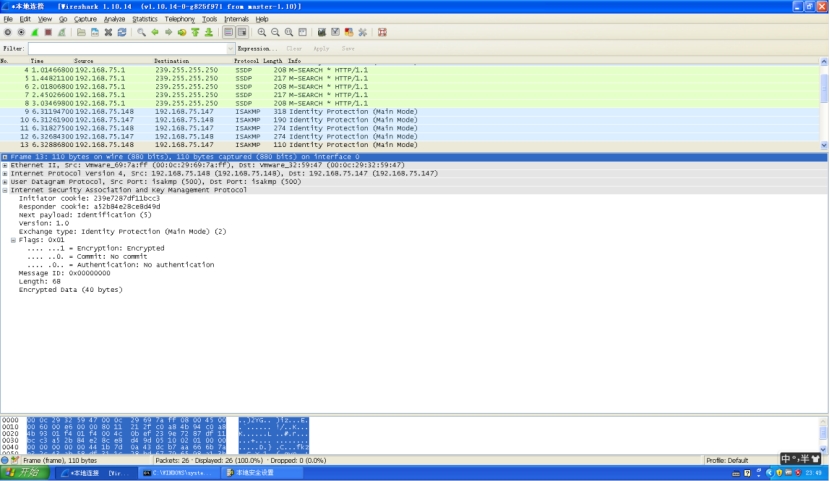Collapse the Flags: 0x01 subtree
The image size is (830, 481).
pos(14,240)
